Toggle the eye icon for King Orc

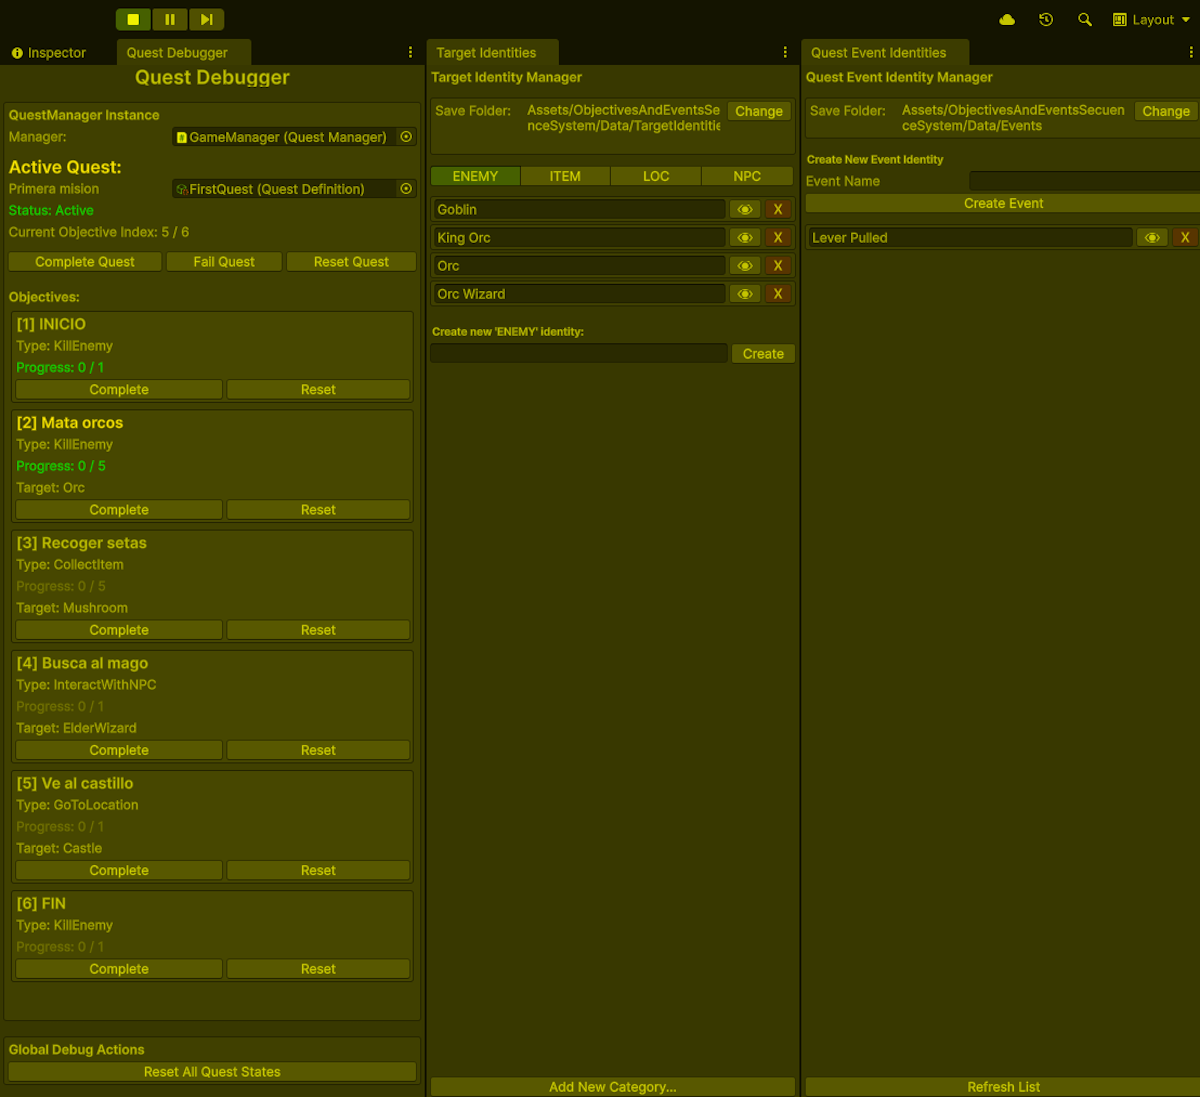(745, 238)
